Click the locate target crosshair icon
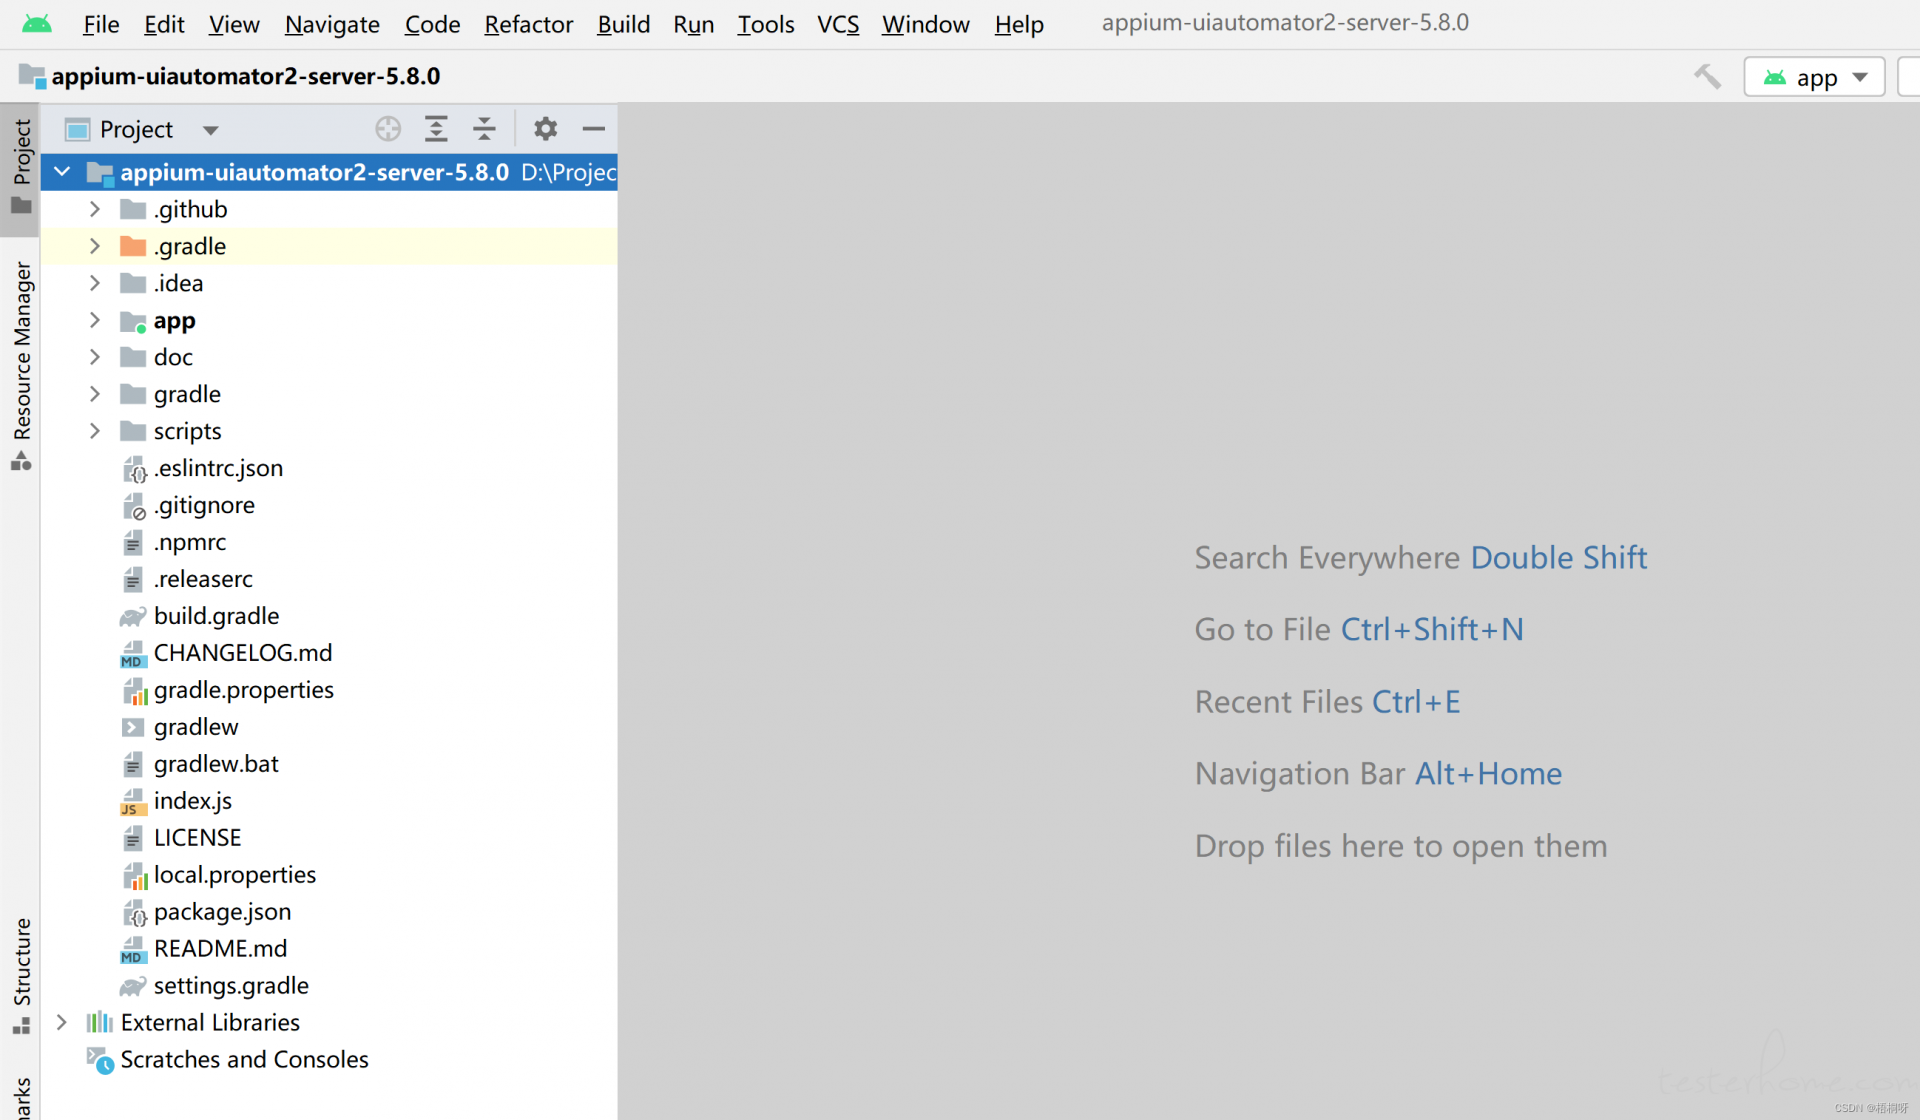 (x=388, y=129)
